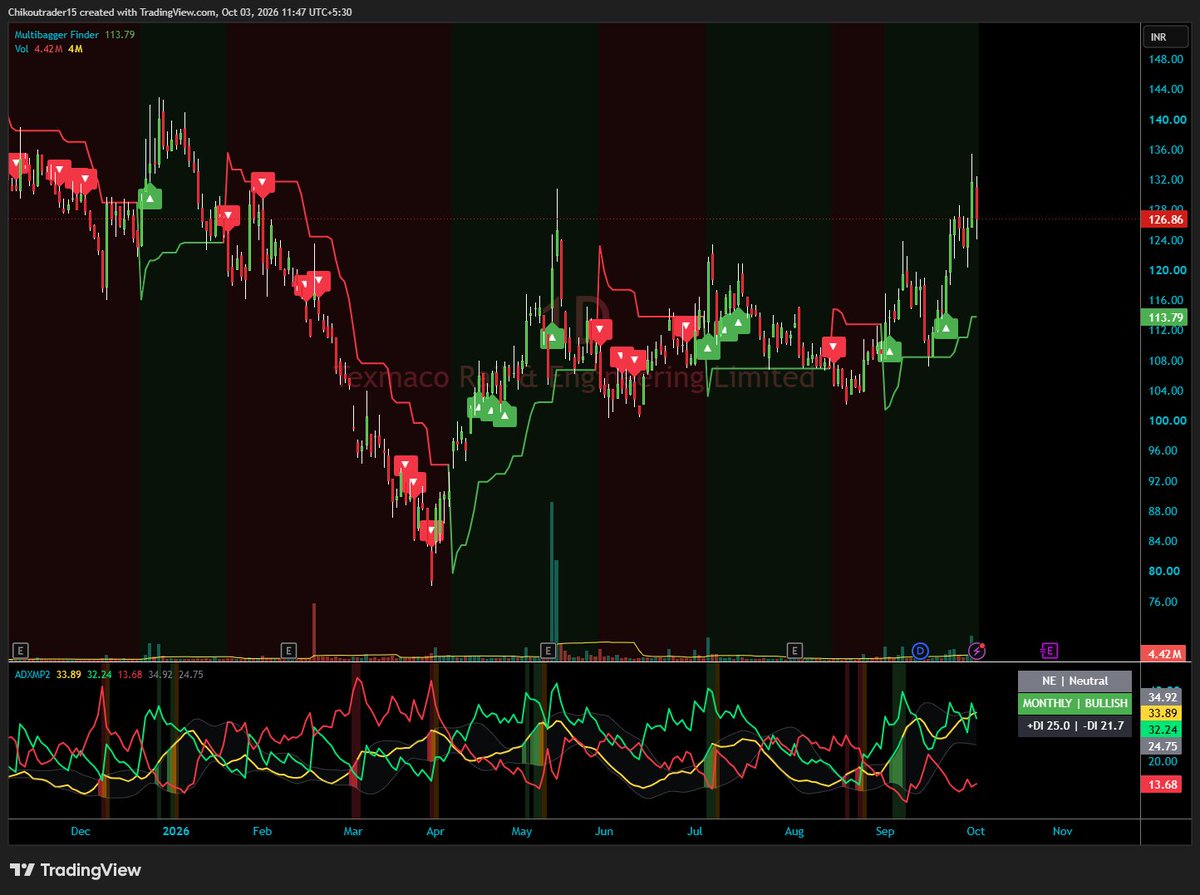This screenshot has width=1200, height=895.
Task: Click the green buy arrow in late December
Action: (x=150, y=197)
